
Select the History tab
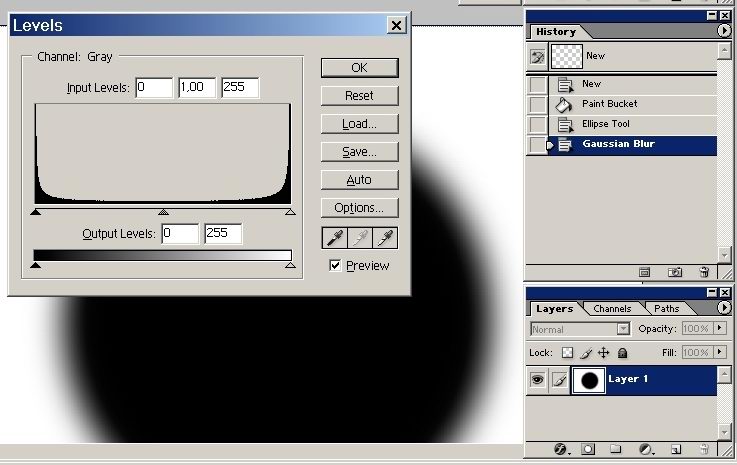coord(556,32)
